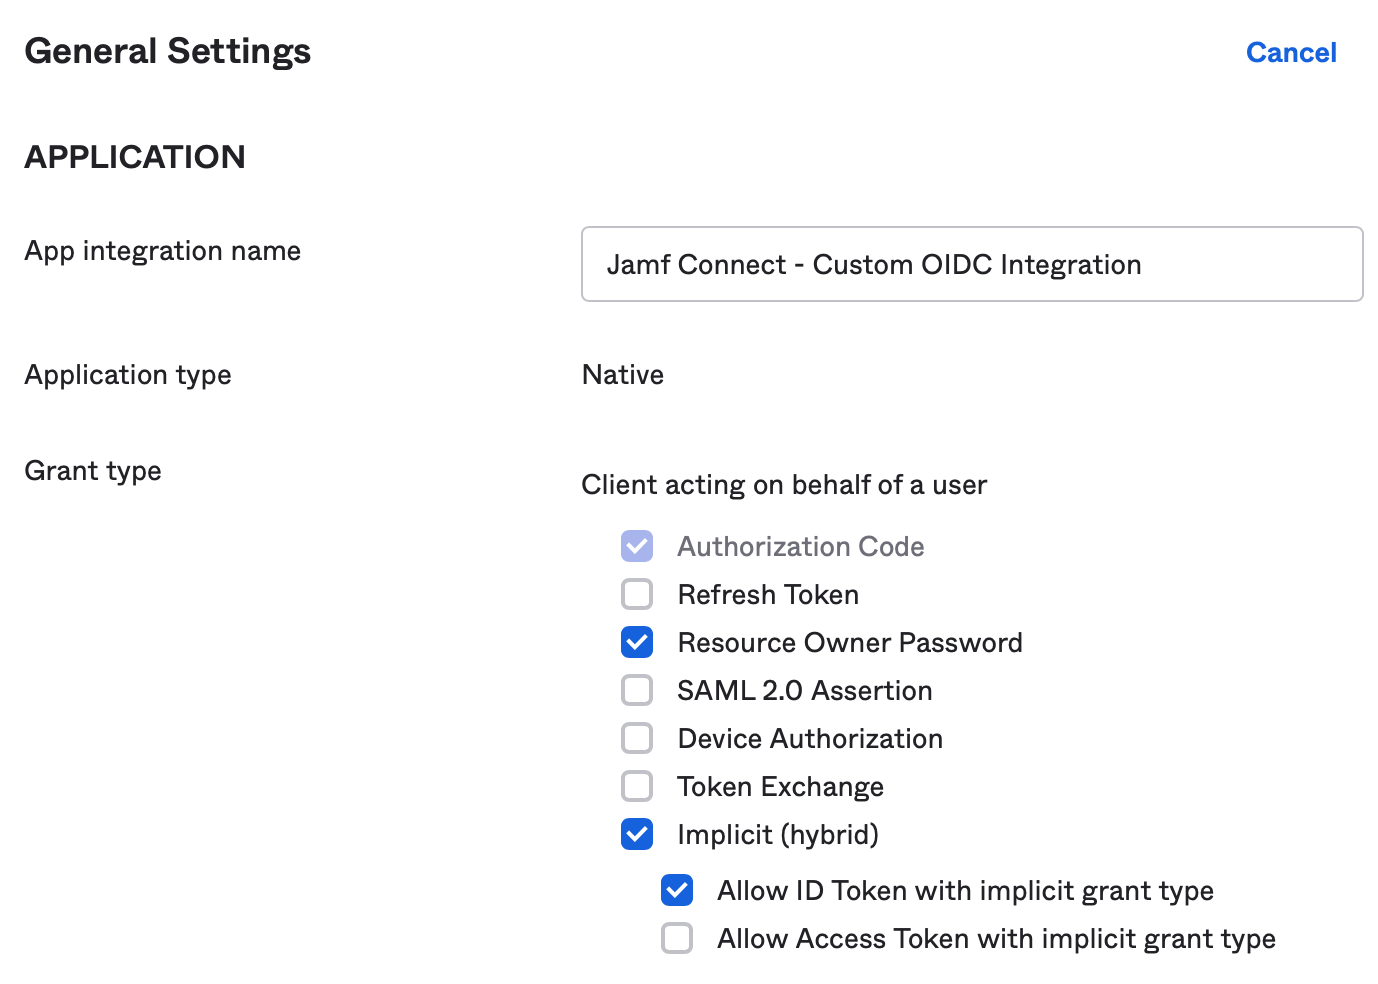This screenshot has width=1378, height=984.
Task: Click the APPLICATION section heading
Action: (135, 157)
